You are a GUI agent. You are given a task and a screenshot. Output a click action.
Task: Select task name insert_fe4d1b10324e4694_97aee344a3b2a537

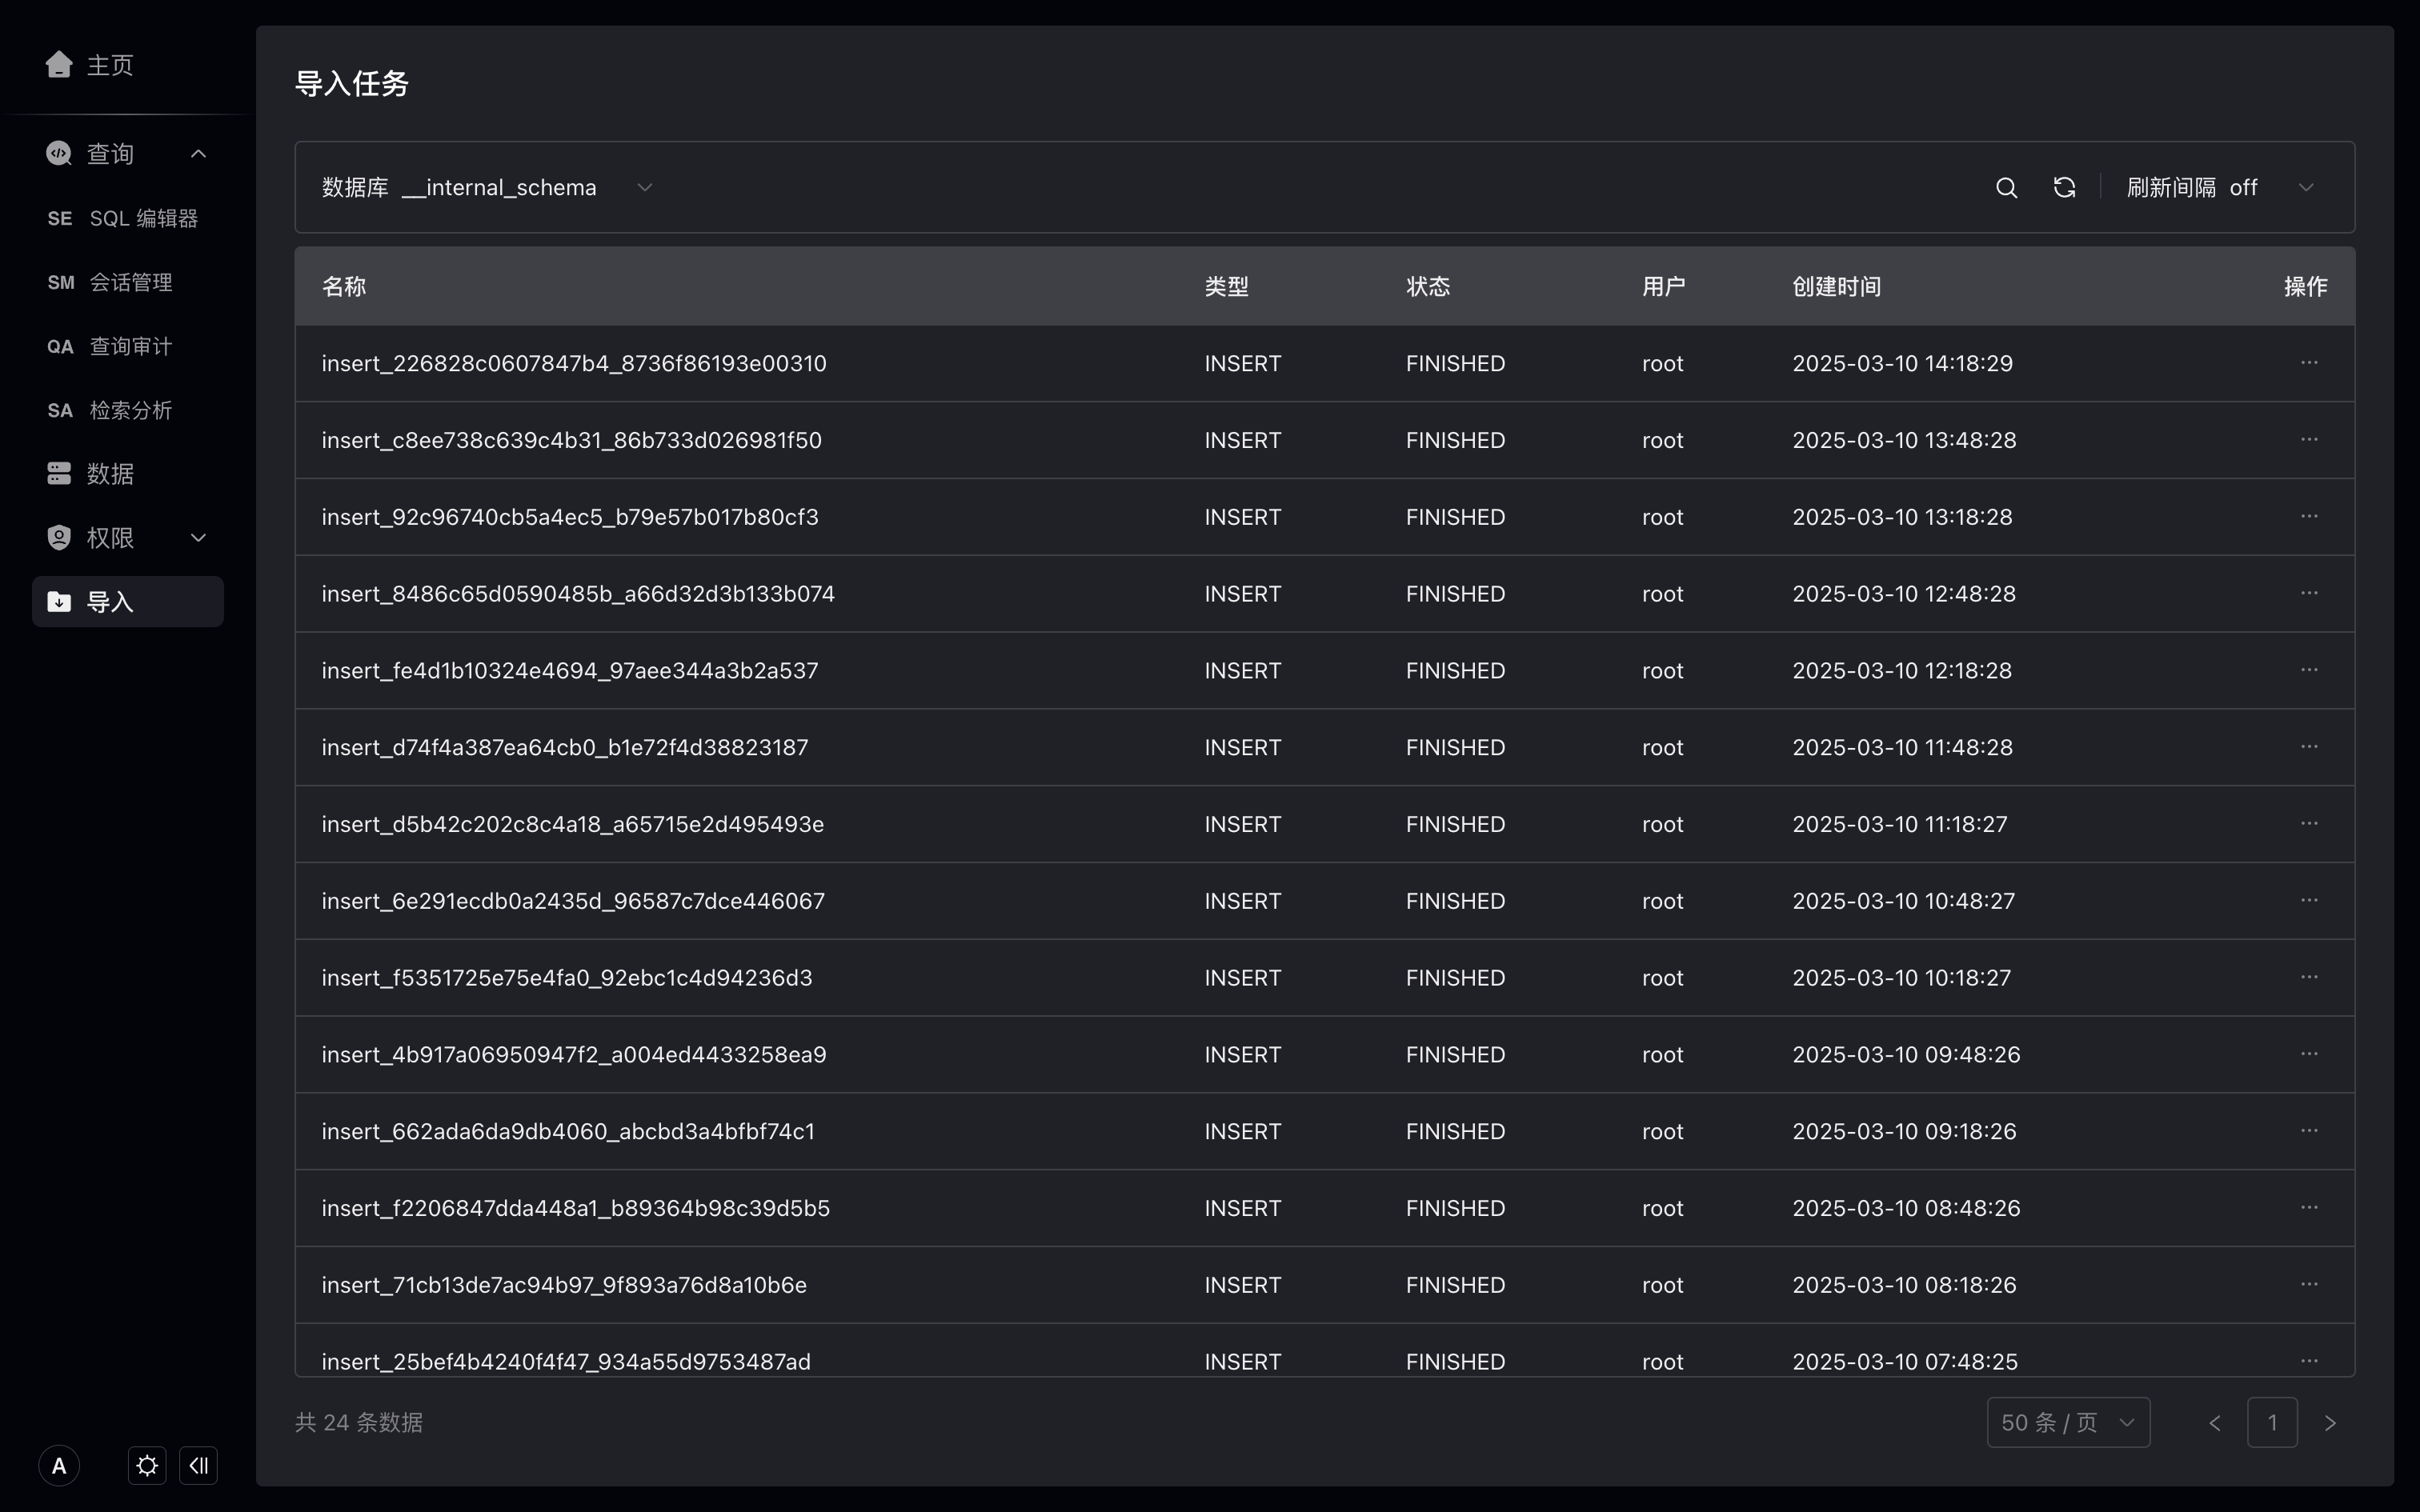570,670
